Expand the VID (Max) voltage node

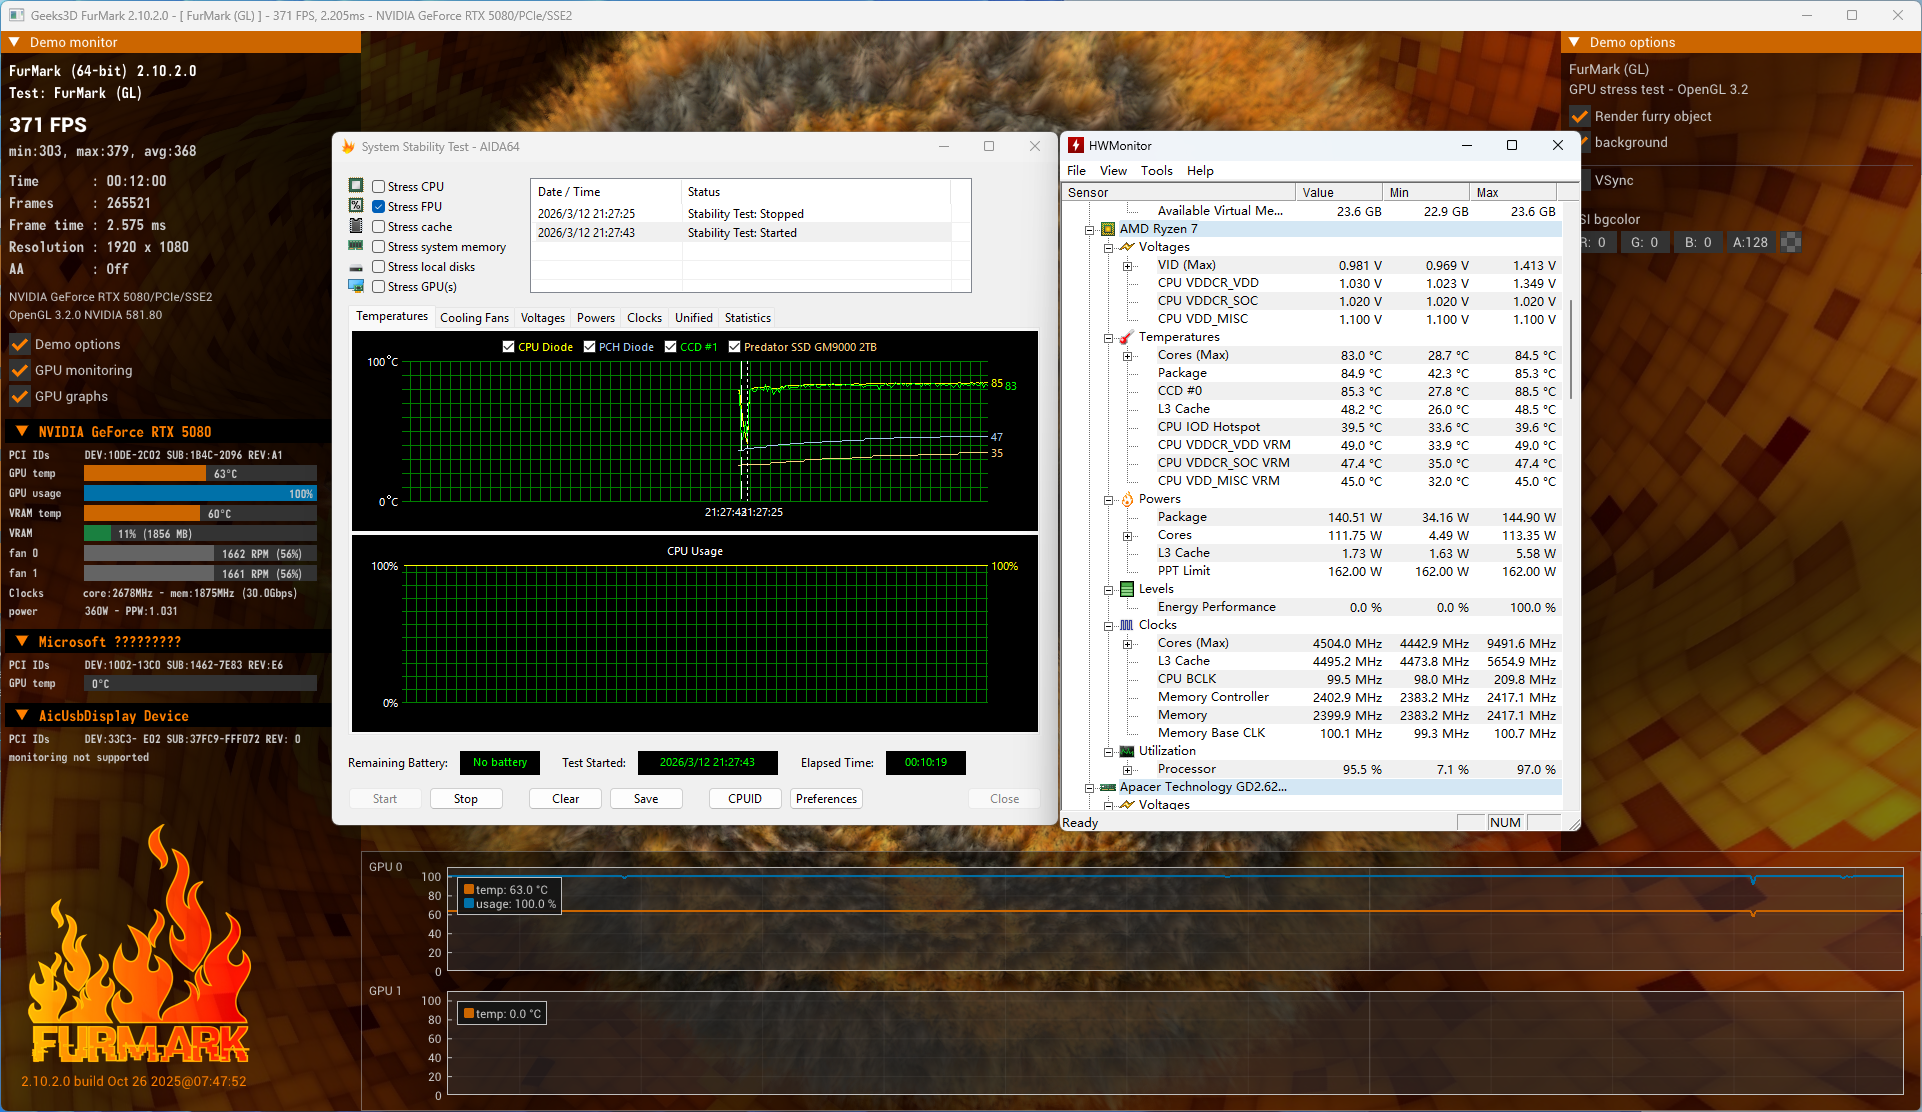click(1127, 266)
